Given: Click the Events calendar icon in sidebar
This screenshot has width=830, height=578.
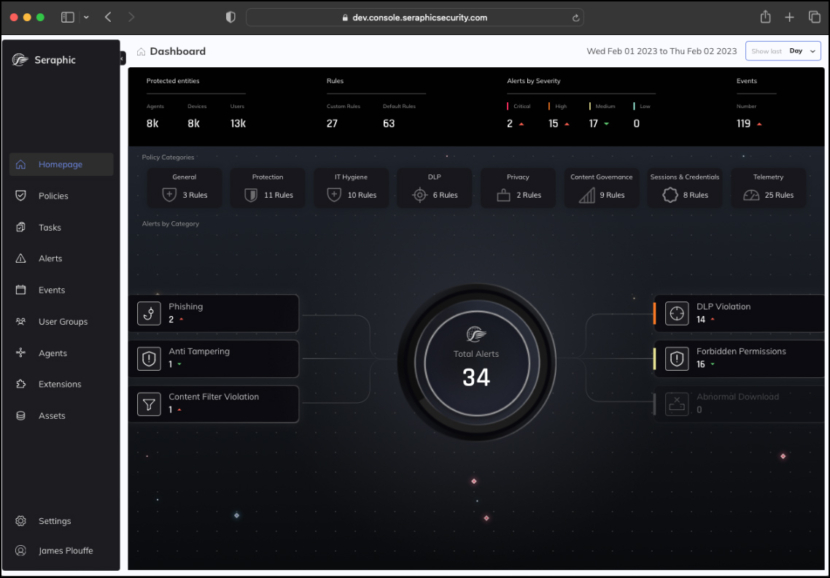Looking at the screenshot, I should click(x=21, y=290).
